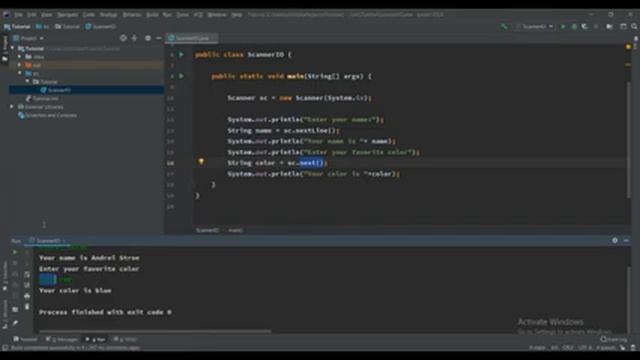Click the Locate (scroll from source) target icon
Image resolution: width=640 pixels, height=360 pixels.
123,38
